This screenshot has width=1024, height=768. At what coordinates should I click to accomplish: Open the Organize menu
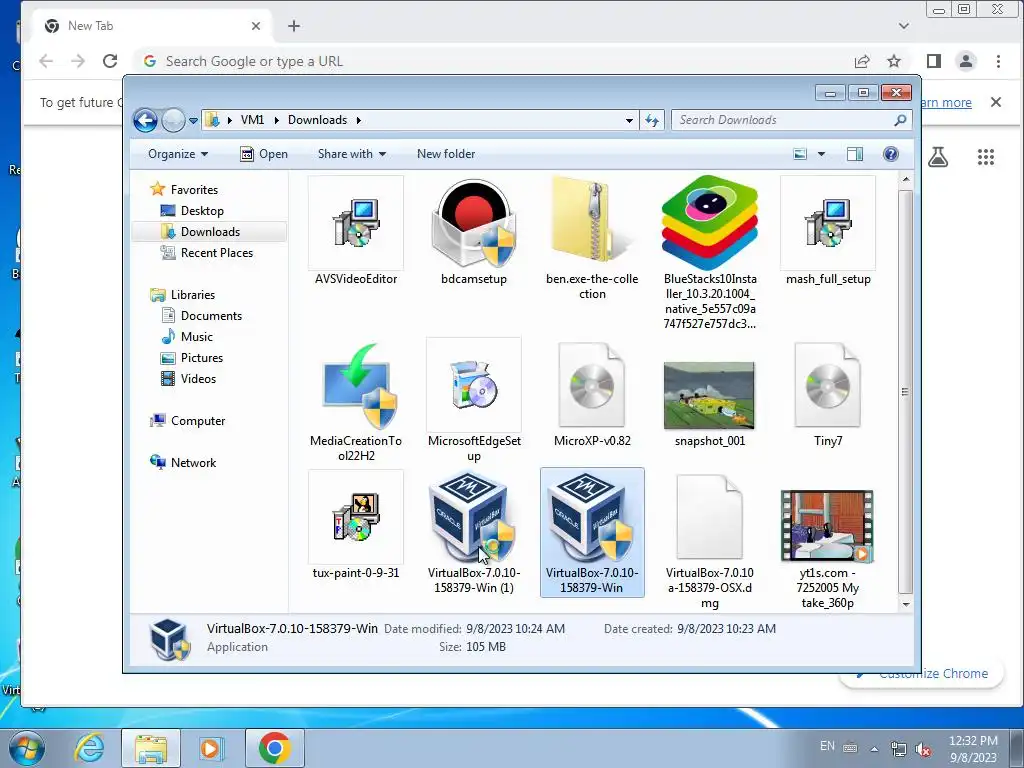coord(178,154)
